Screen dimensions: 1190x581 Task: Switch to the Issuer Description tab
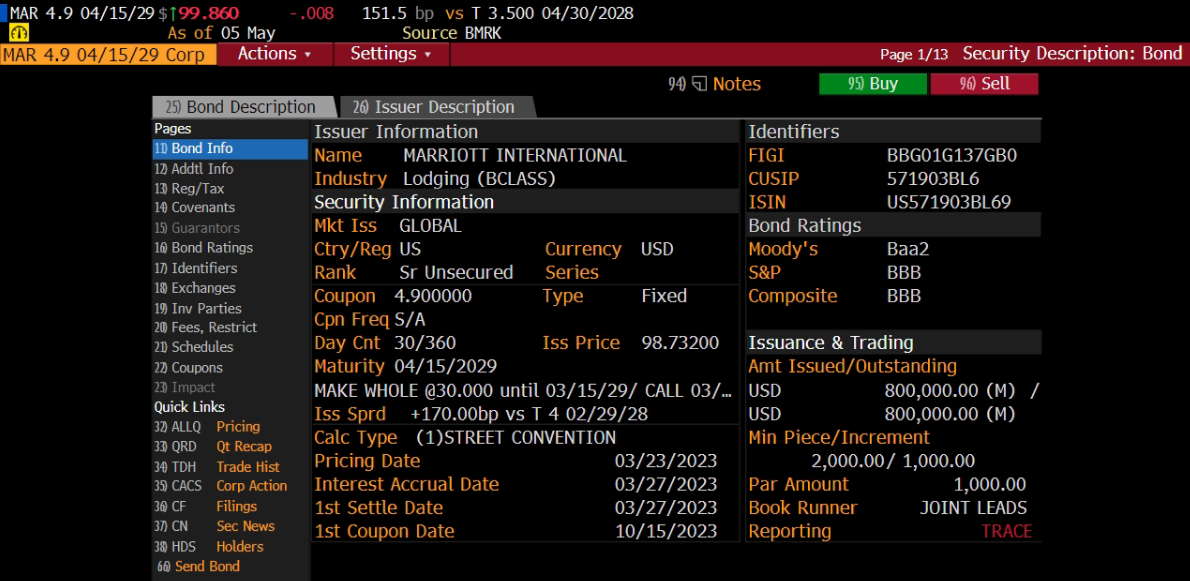point(436,107)
